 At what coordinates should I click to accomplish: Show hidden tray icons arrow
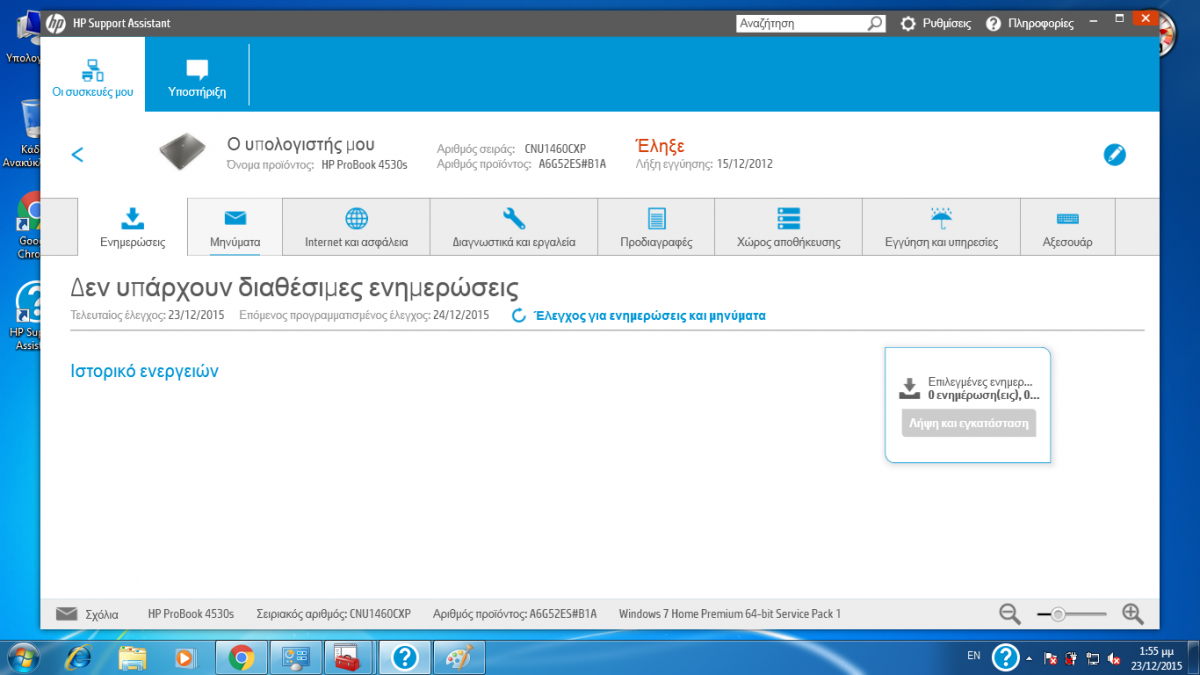coord(1030,658)
